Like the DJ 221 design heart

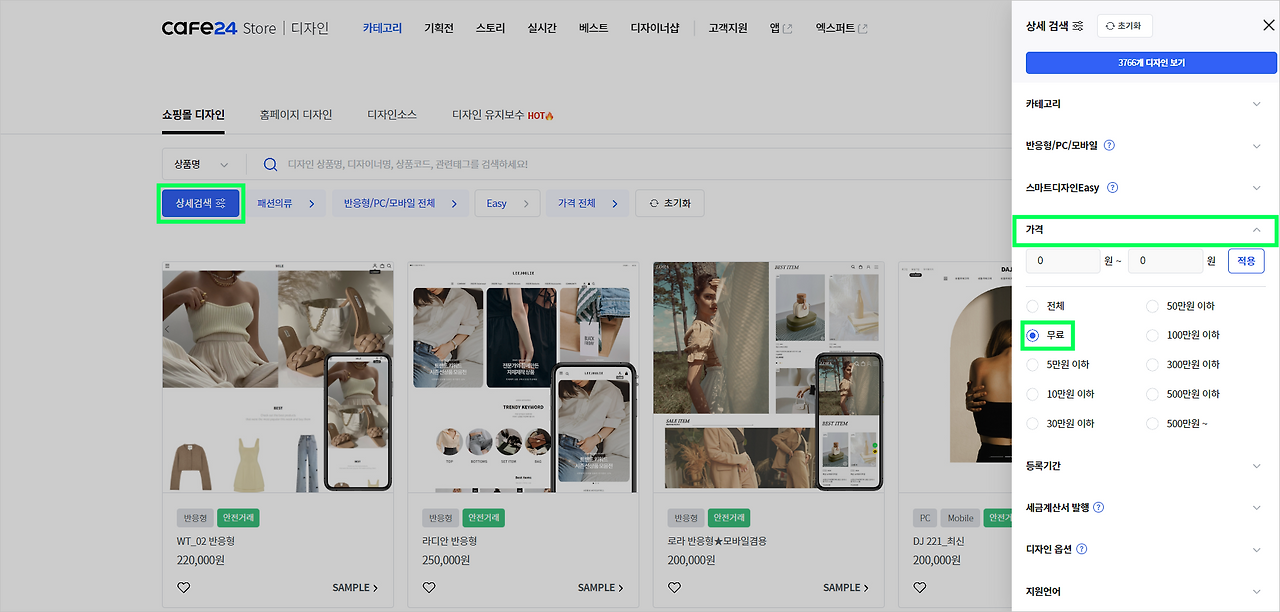920,588
